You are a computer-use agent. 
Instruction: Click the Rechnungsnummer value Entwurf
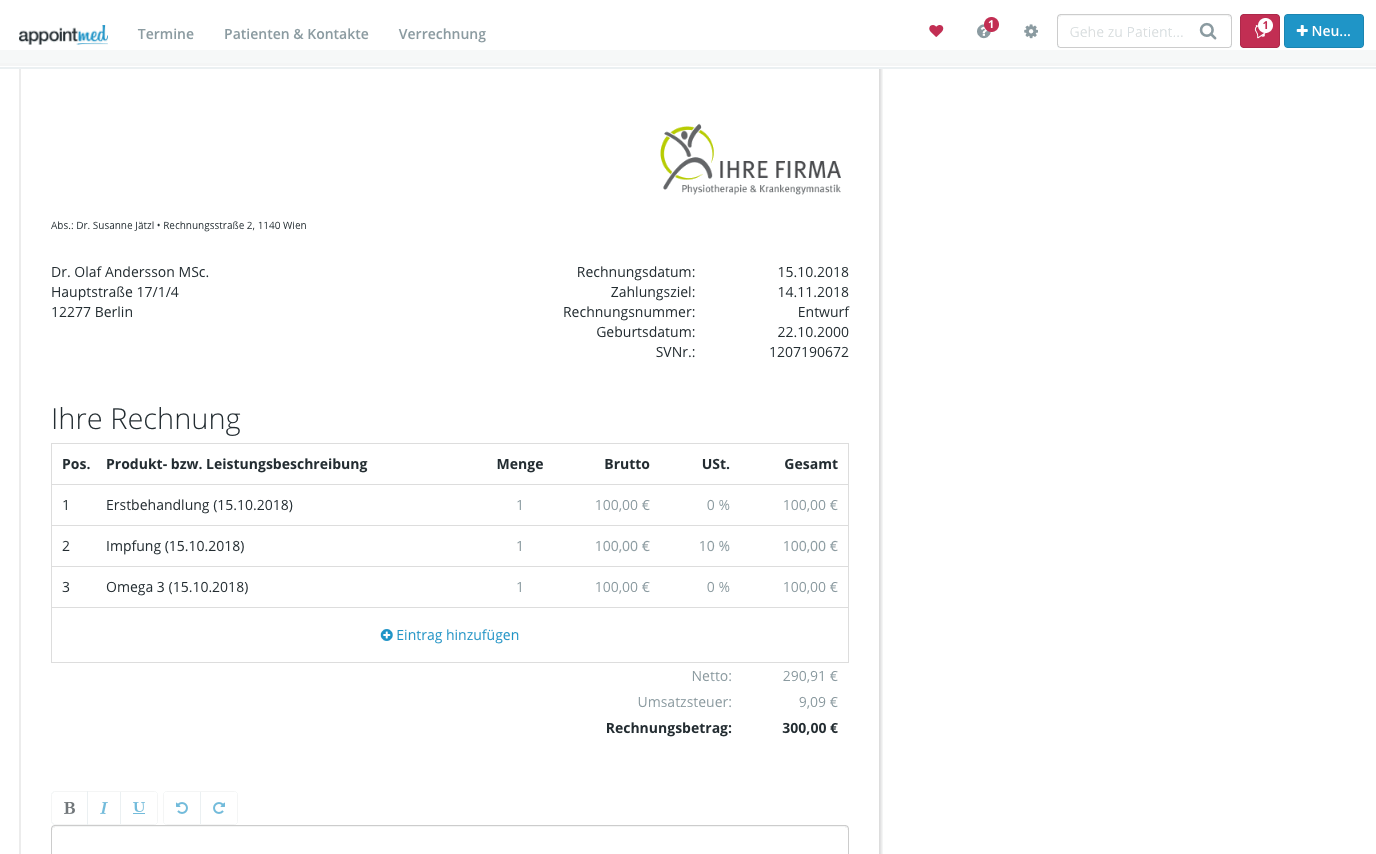point(823,312)
